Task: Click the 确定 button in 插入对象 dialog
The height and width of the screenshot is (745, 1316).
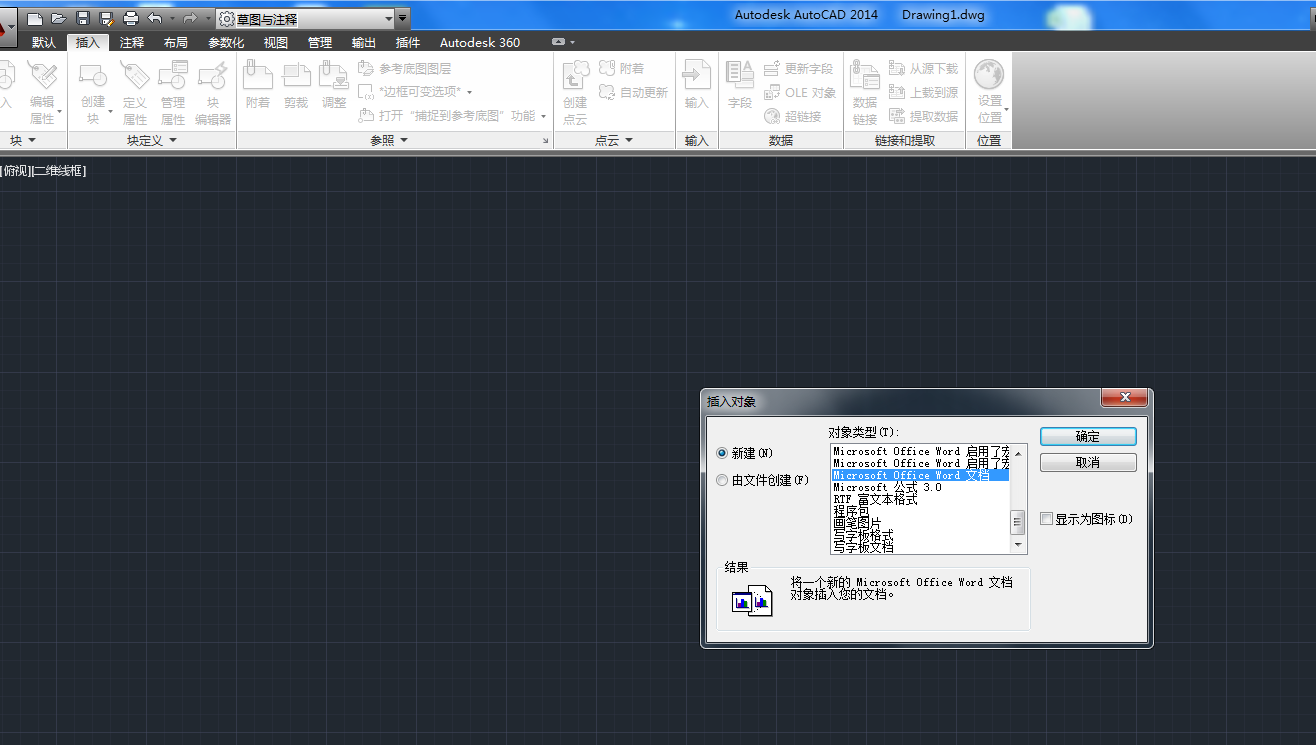Action: tap(1088, 436)
